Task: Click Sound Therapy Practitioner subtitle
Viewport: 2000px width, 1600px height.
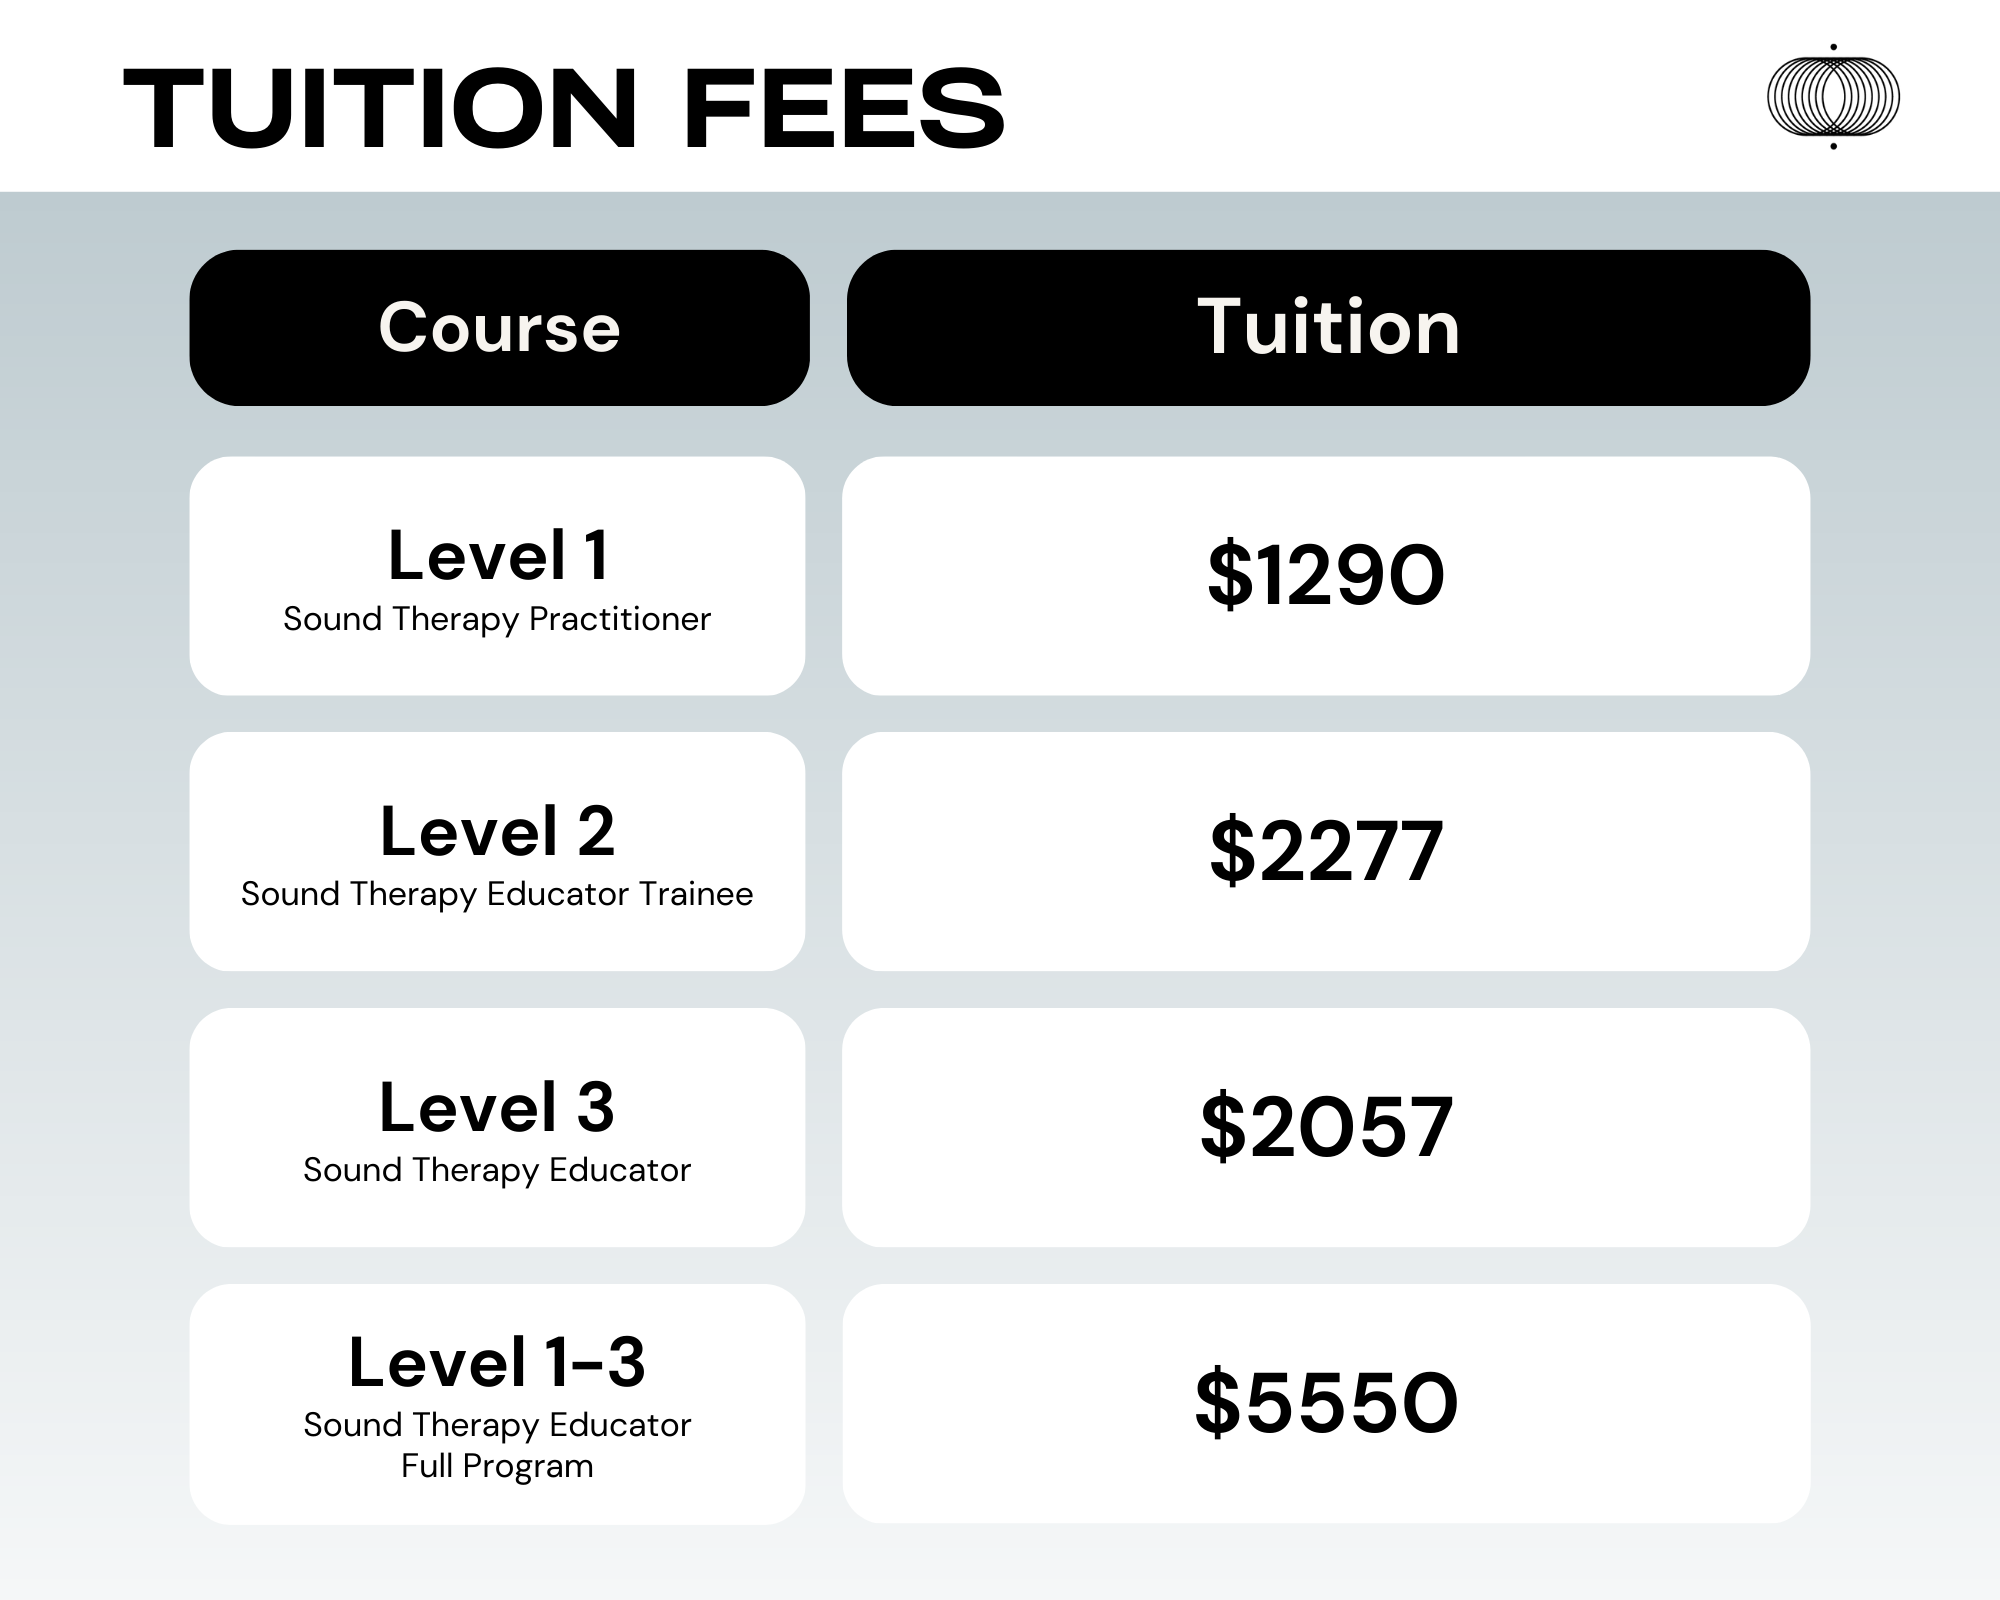Action: [x=497, y=619]
